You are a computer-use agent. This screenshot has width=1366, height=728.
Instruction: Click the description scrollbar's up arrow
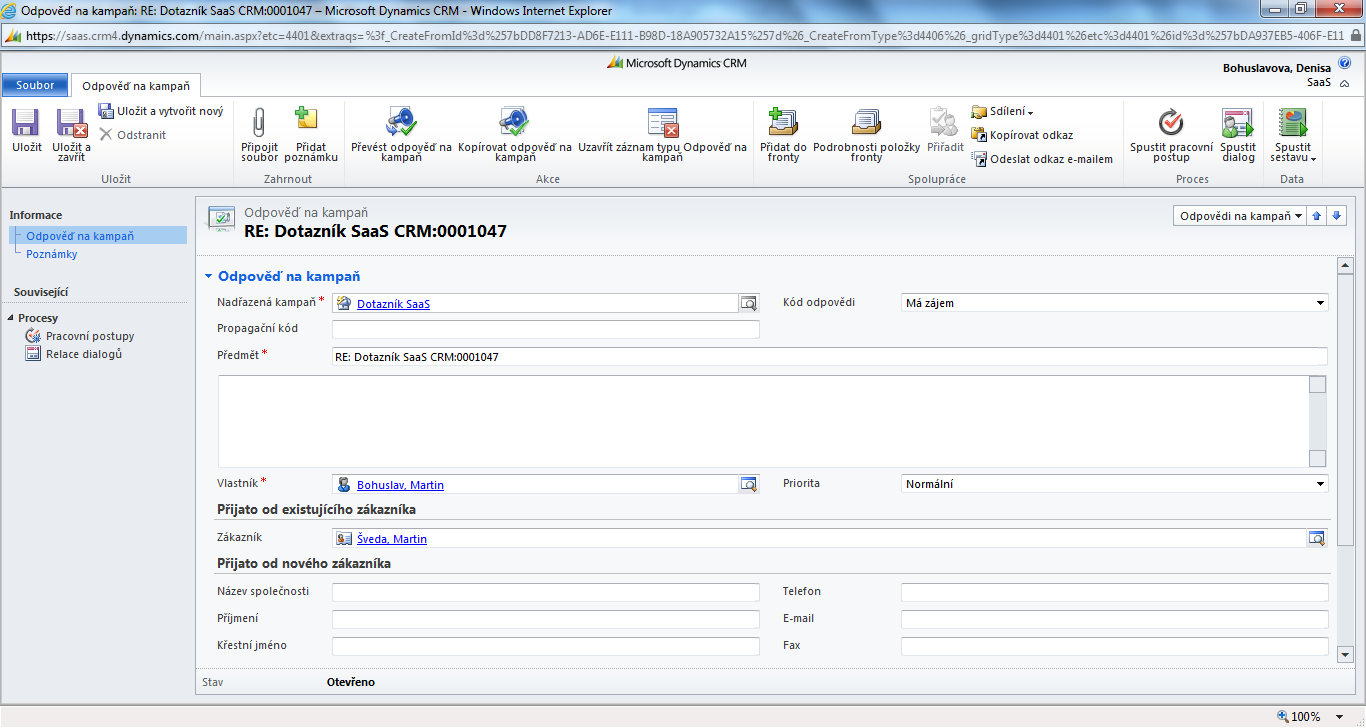pyautogui.click(x=1318, y=384)
